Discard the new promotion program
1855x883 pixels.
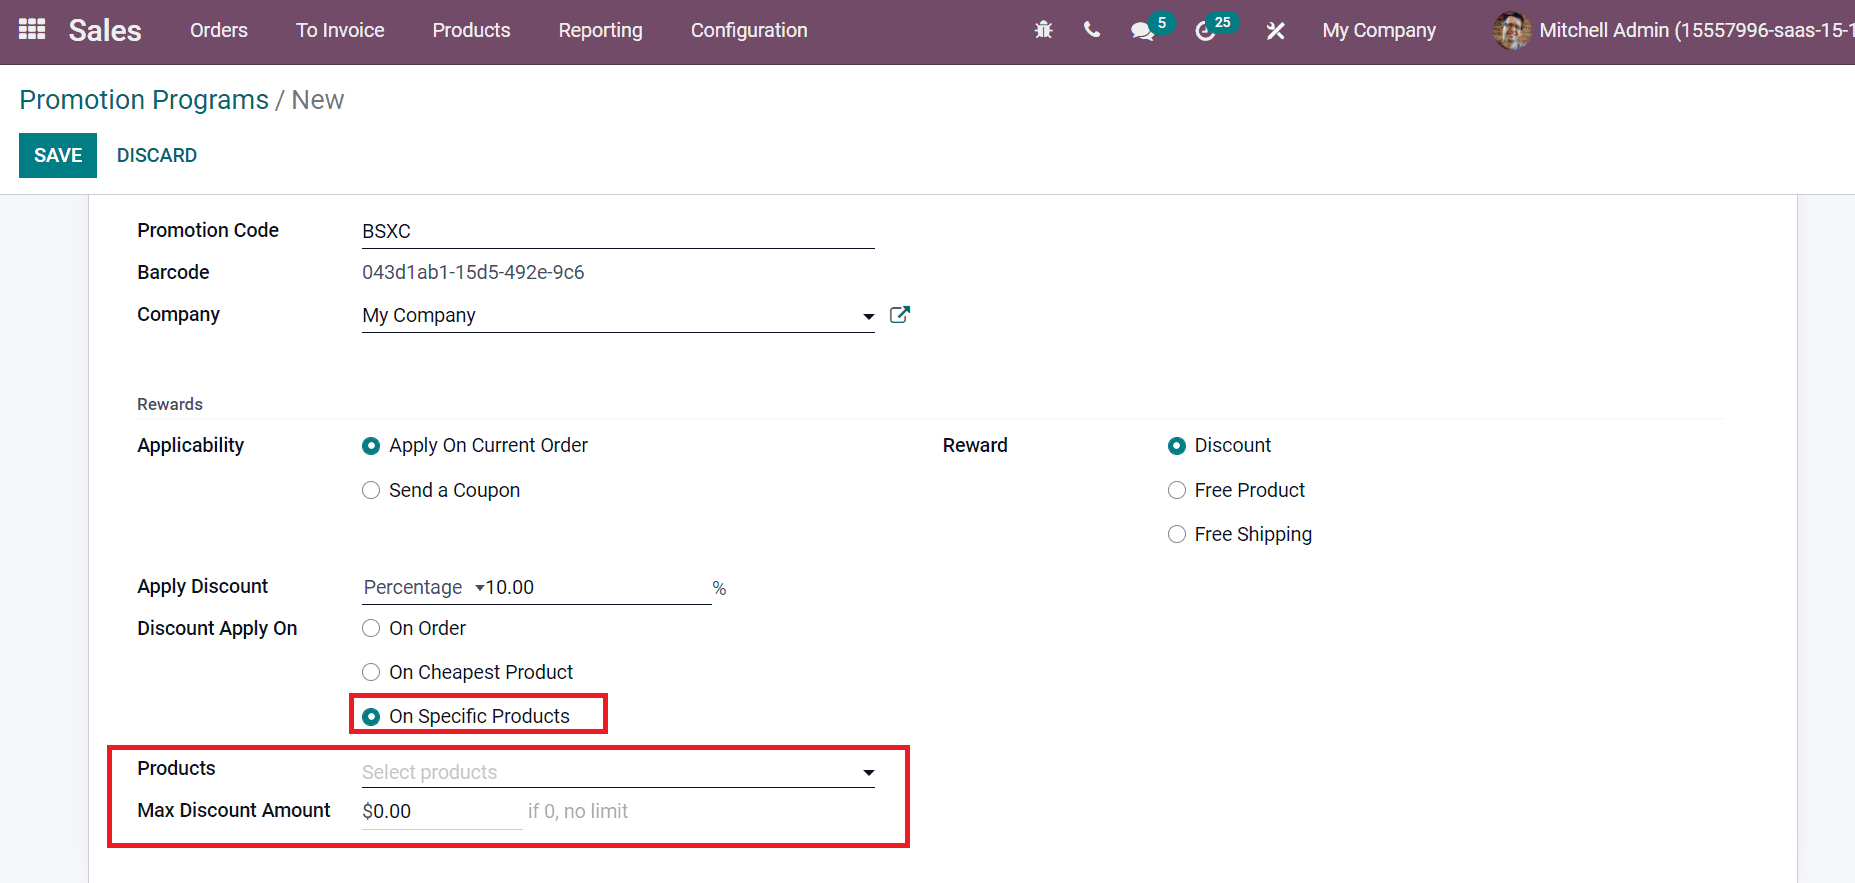point(157,155)
